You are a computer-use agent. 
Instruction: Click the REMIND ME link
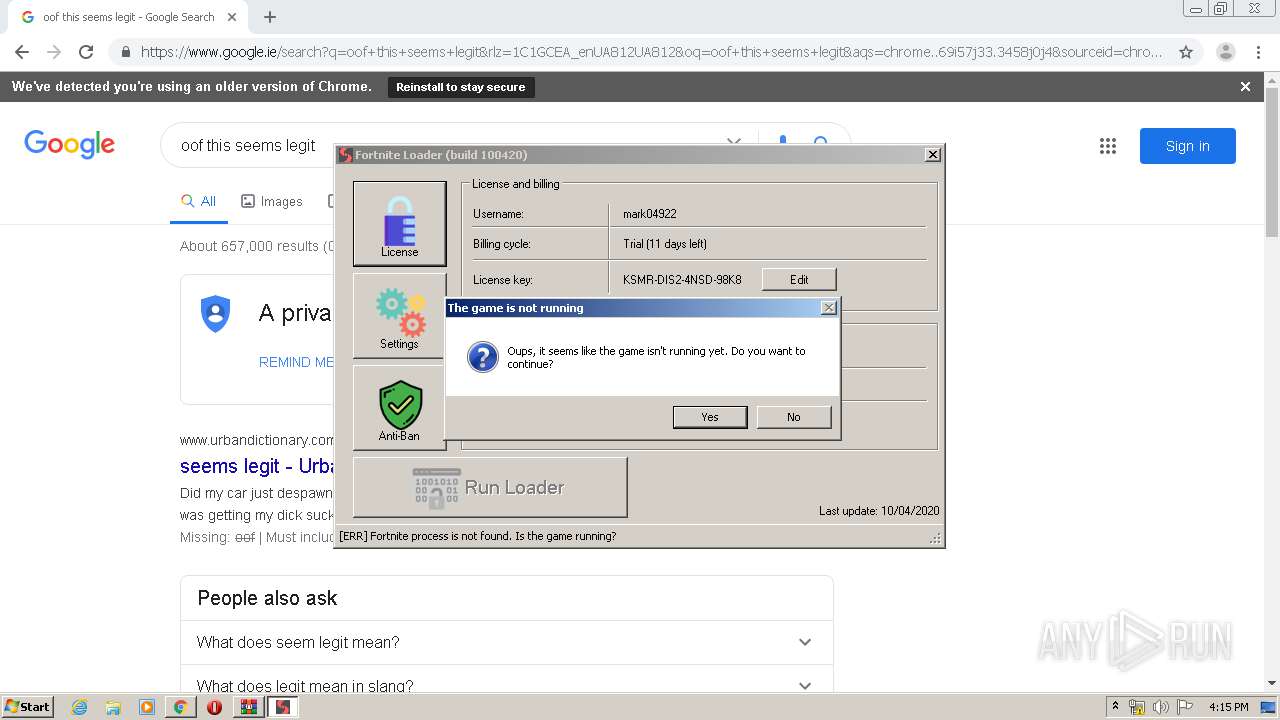click(296, 362)
